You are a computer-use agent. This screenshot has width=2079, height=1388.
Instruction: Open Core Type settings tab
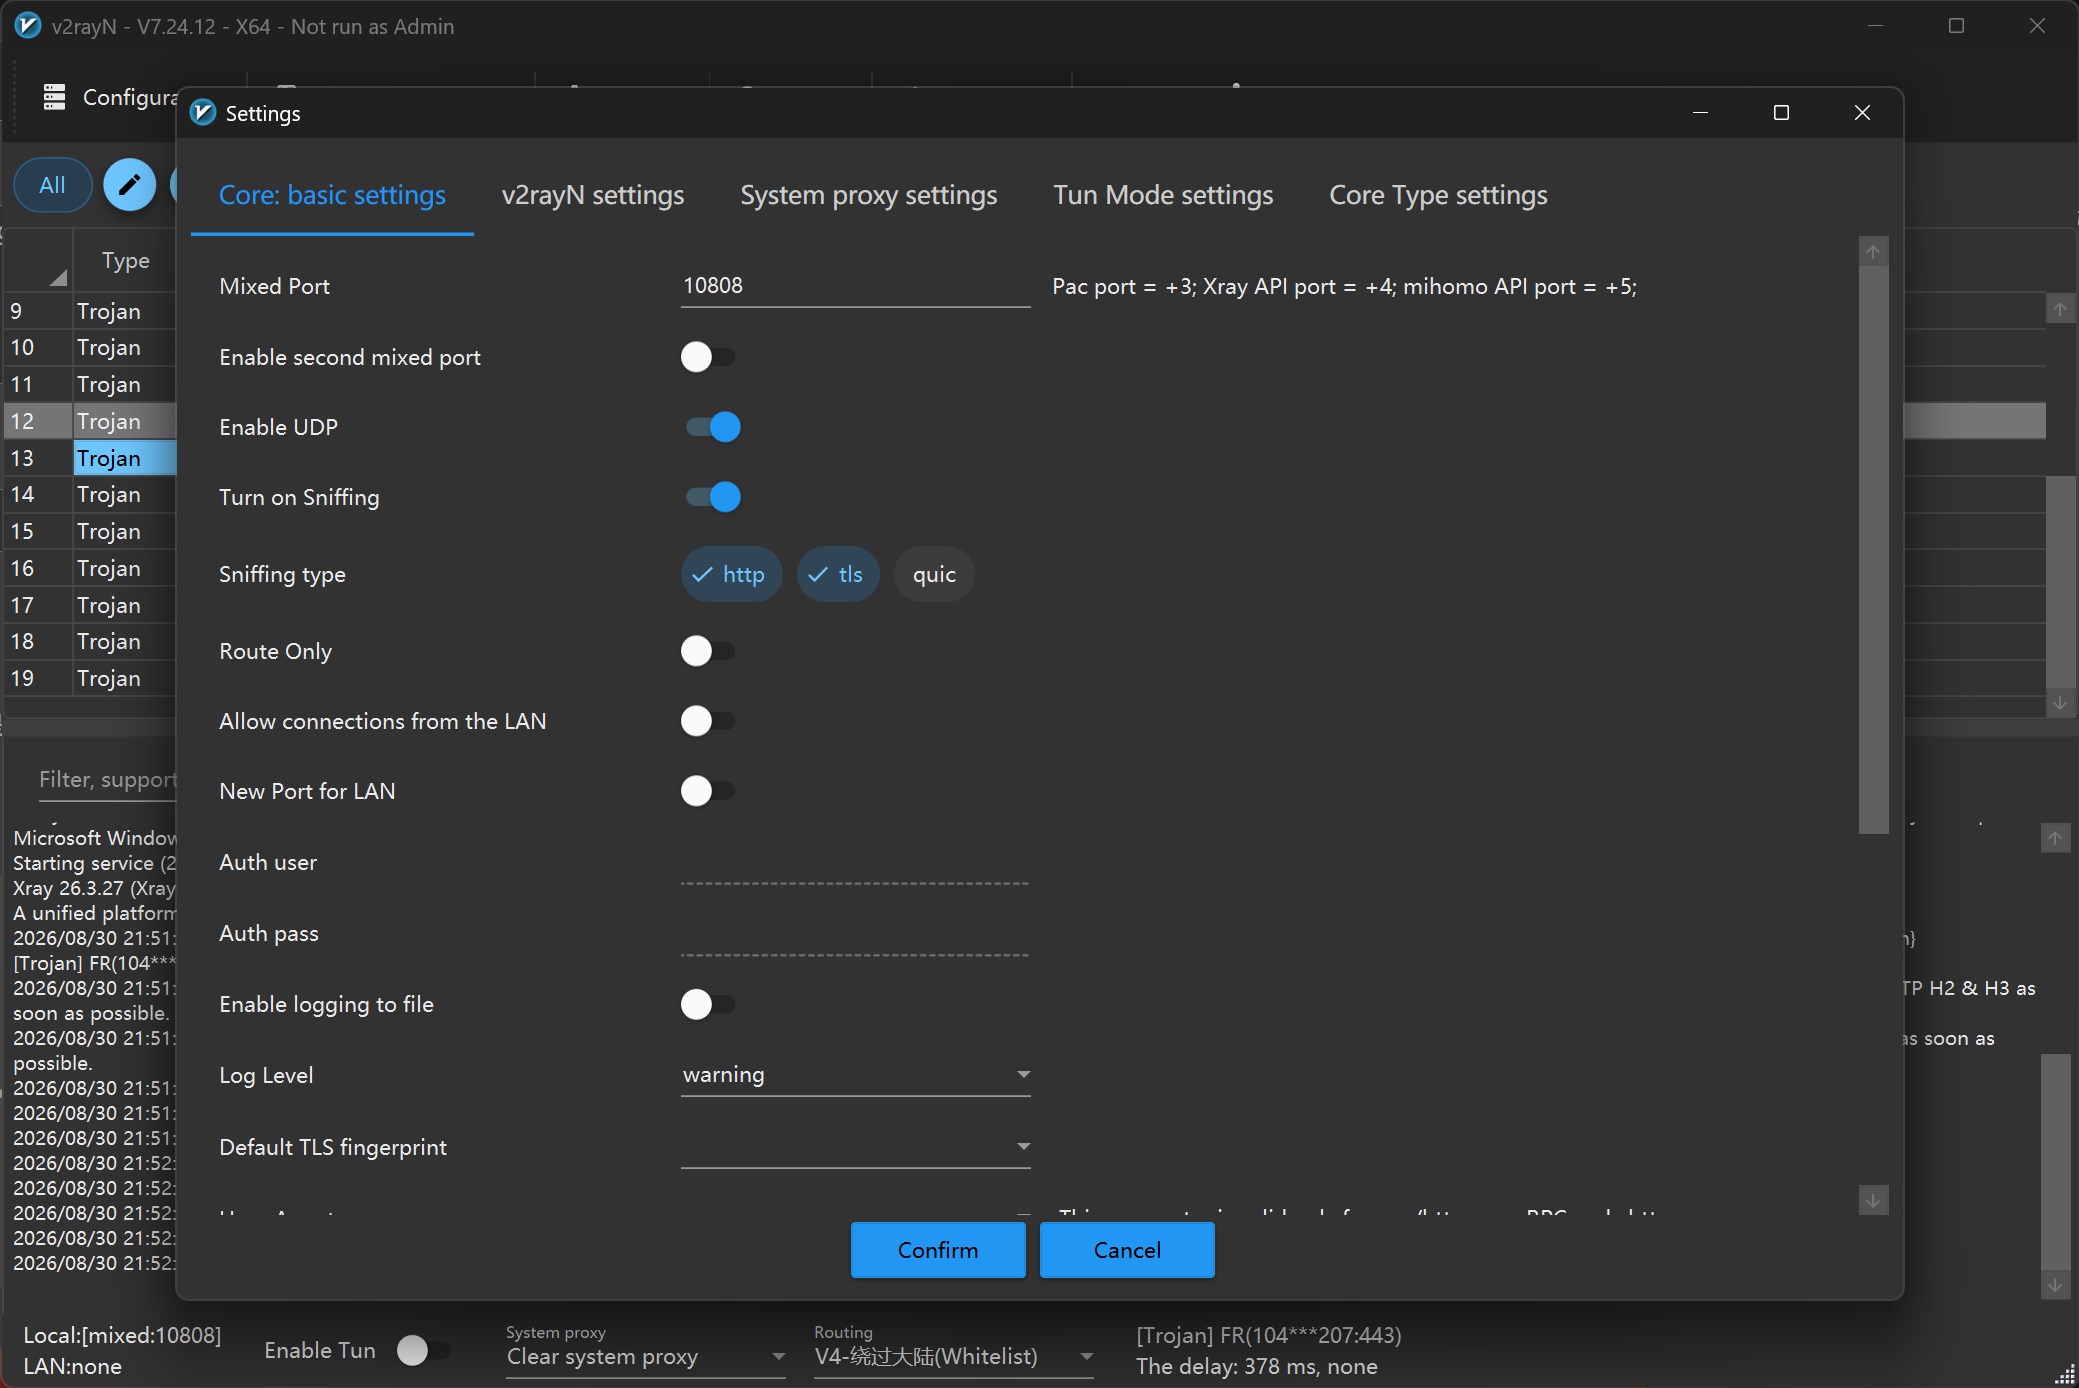pyautogui.click(x=1438, y=195)
